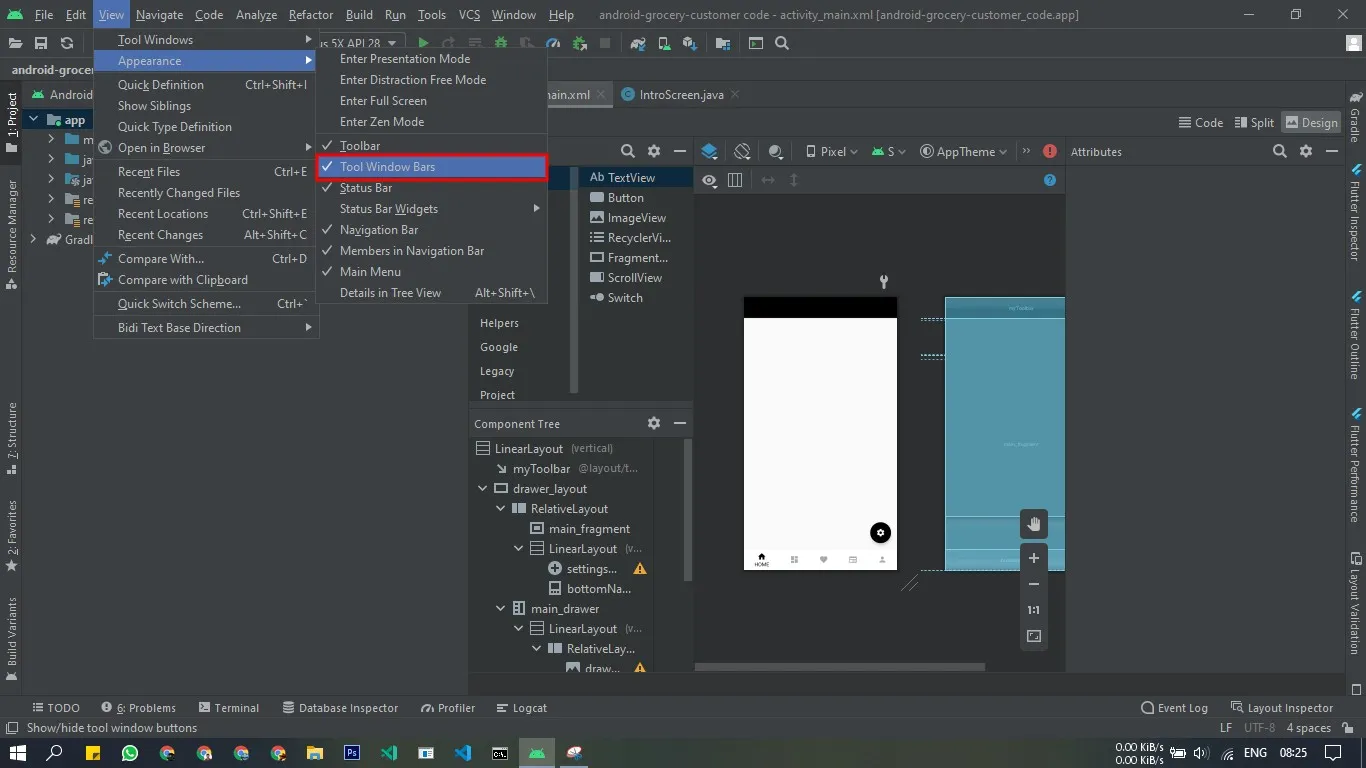The image size is (1366, 768).
Task: Select the zoom tool in the Palette panel
Action: 628,151
